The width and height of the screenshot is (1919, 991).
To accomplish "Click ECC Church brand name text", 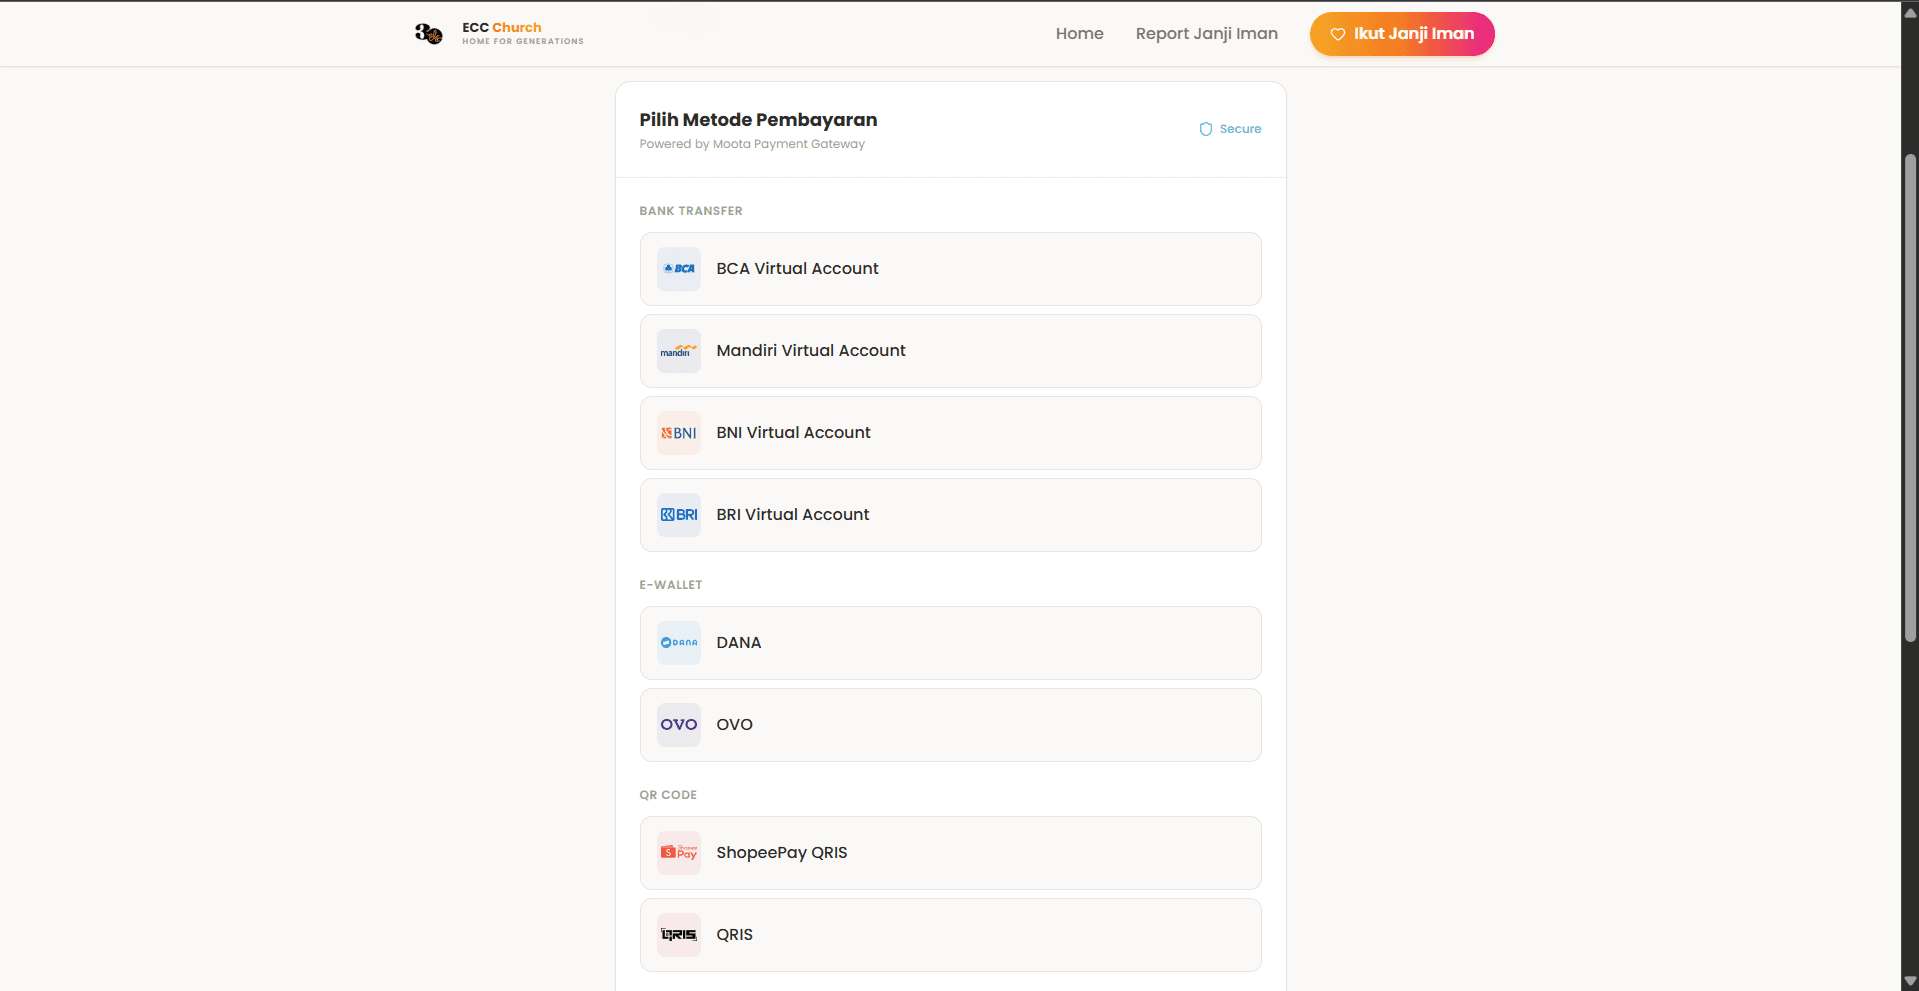I will click(x=502, y=28).
